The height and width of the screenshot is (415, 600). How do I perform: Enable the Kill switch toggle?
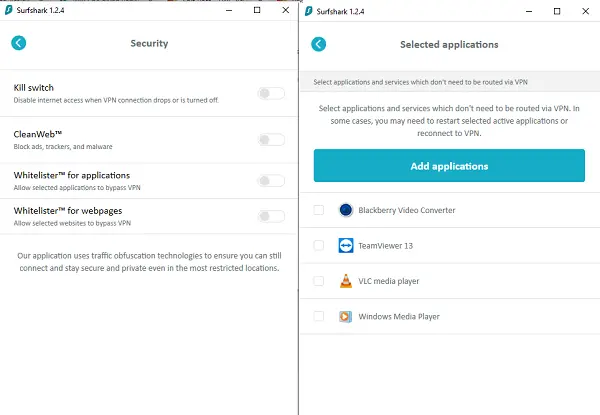coord(271,93)
